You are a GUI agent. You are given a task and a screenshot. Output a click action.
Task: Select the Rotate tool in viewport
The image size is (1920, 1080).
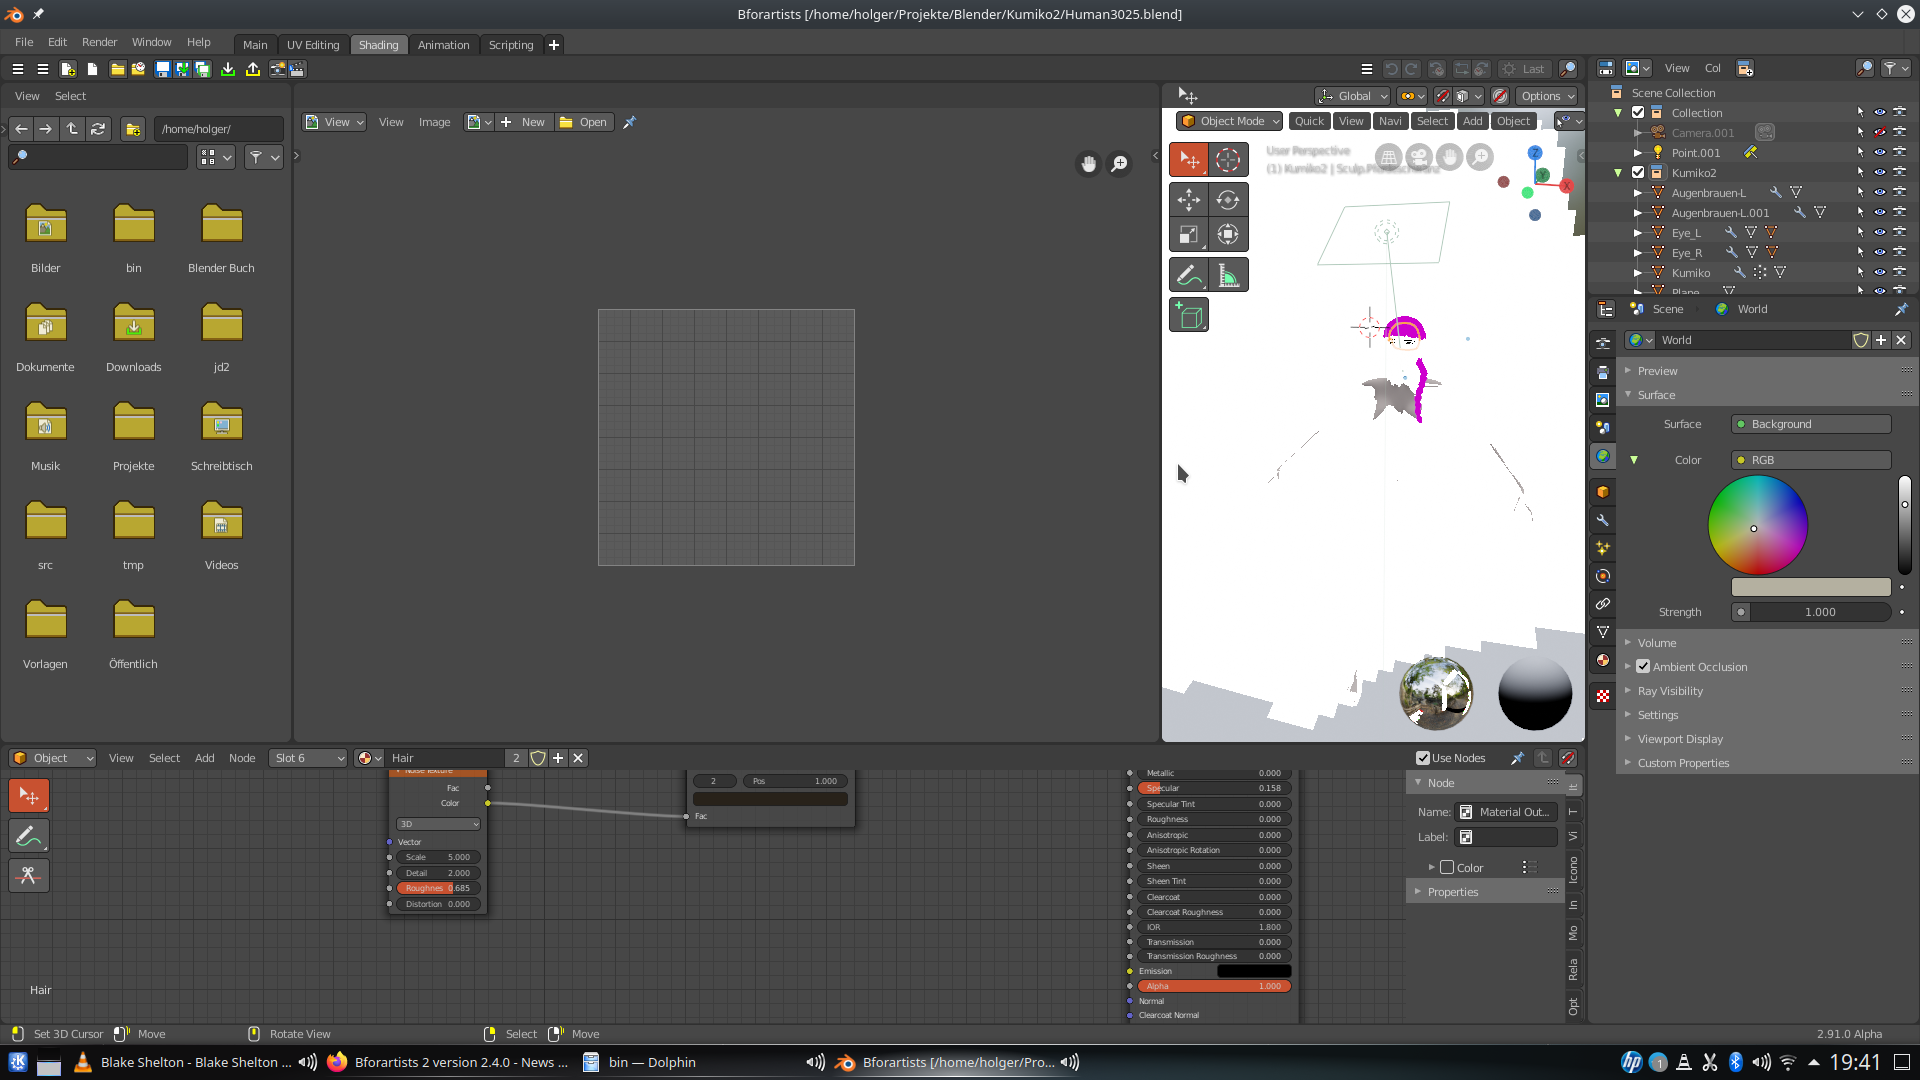point(1228,200)
